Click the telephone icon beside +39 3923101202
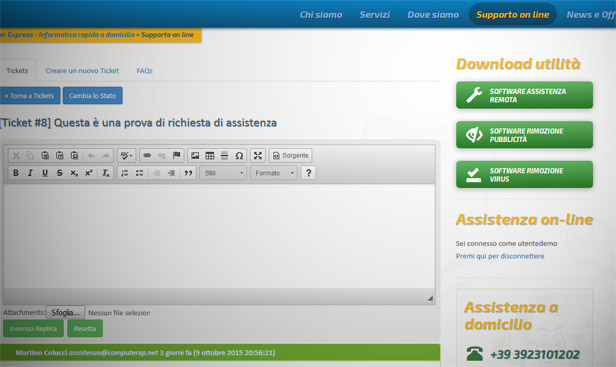 pyautogui.click(x=475, y=354)
